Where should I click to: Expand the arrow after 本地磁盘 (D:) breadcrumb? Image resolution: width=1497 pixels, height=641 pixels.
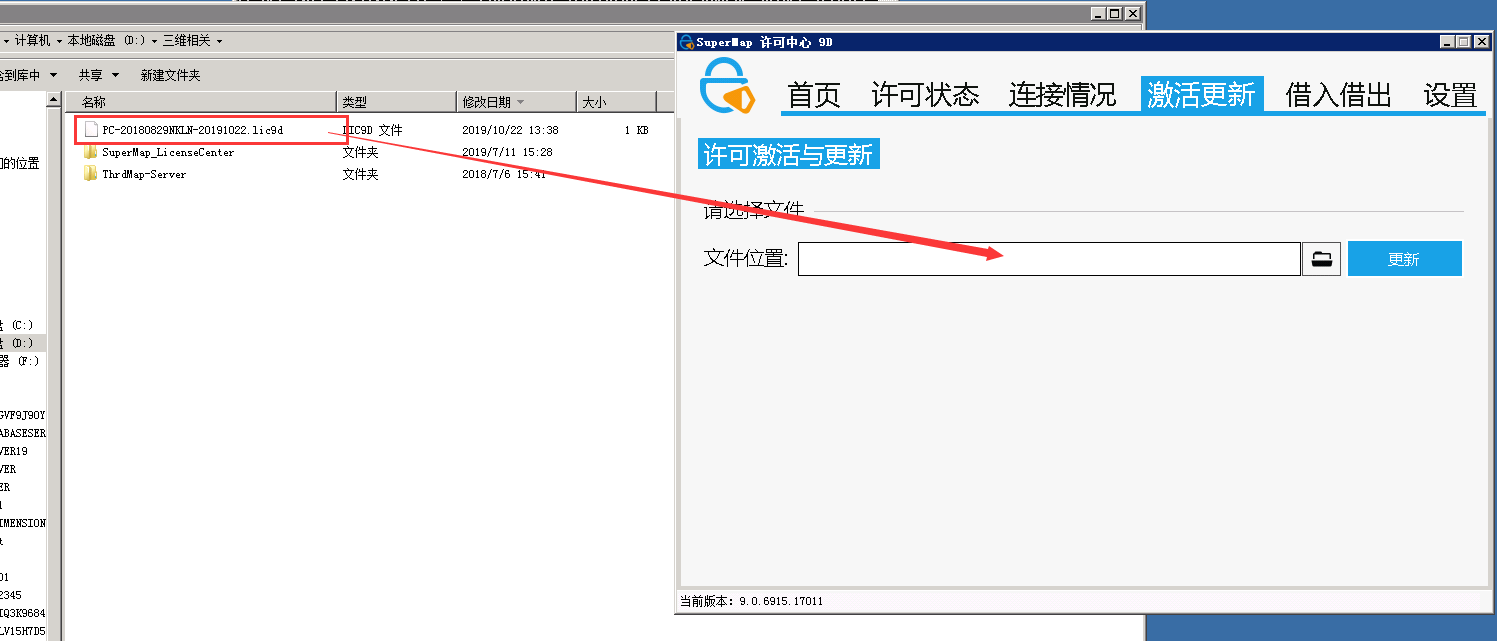point(155,41)
